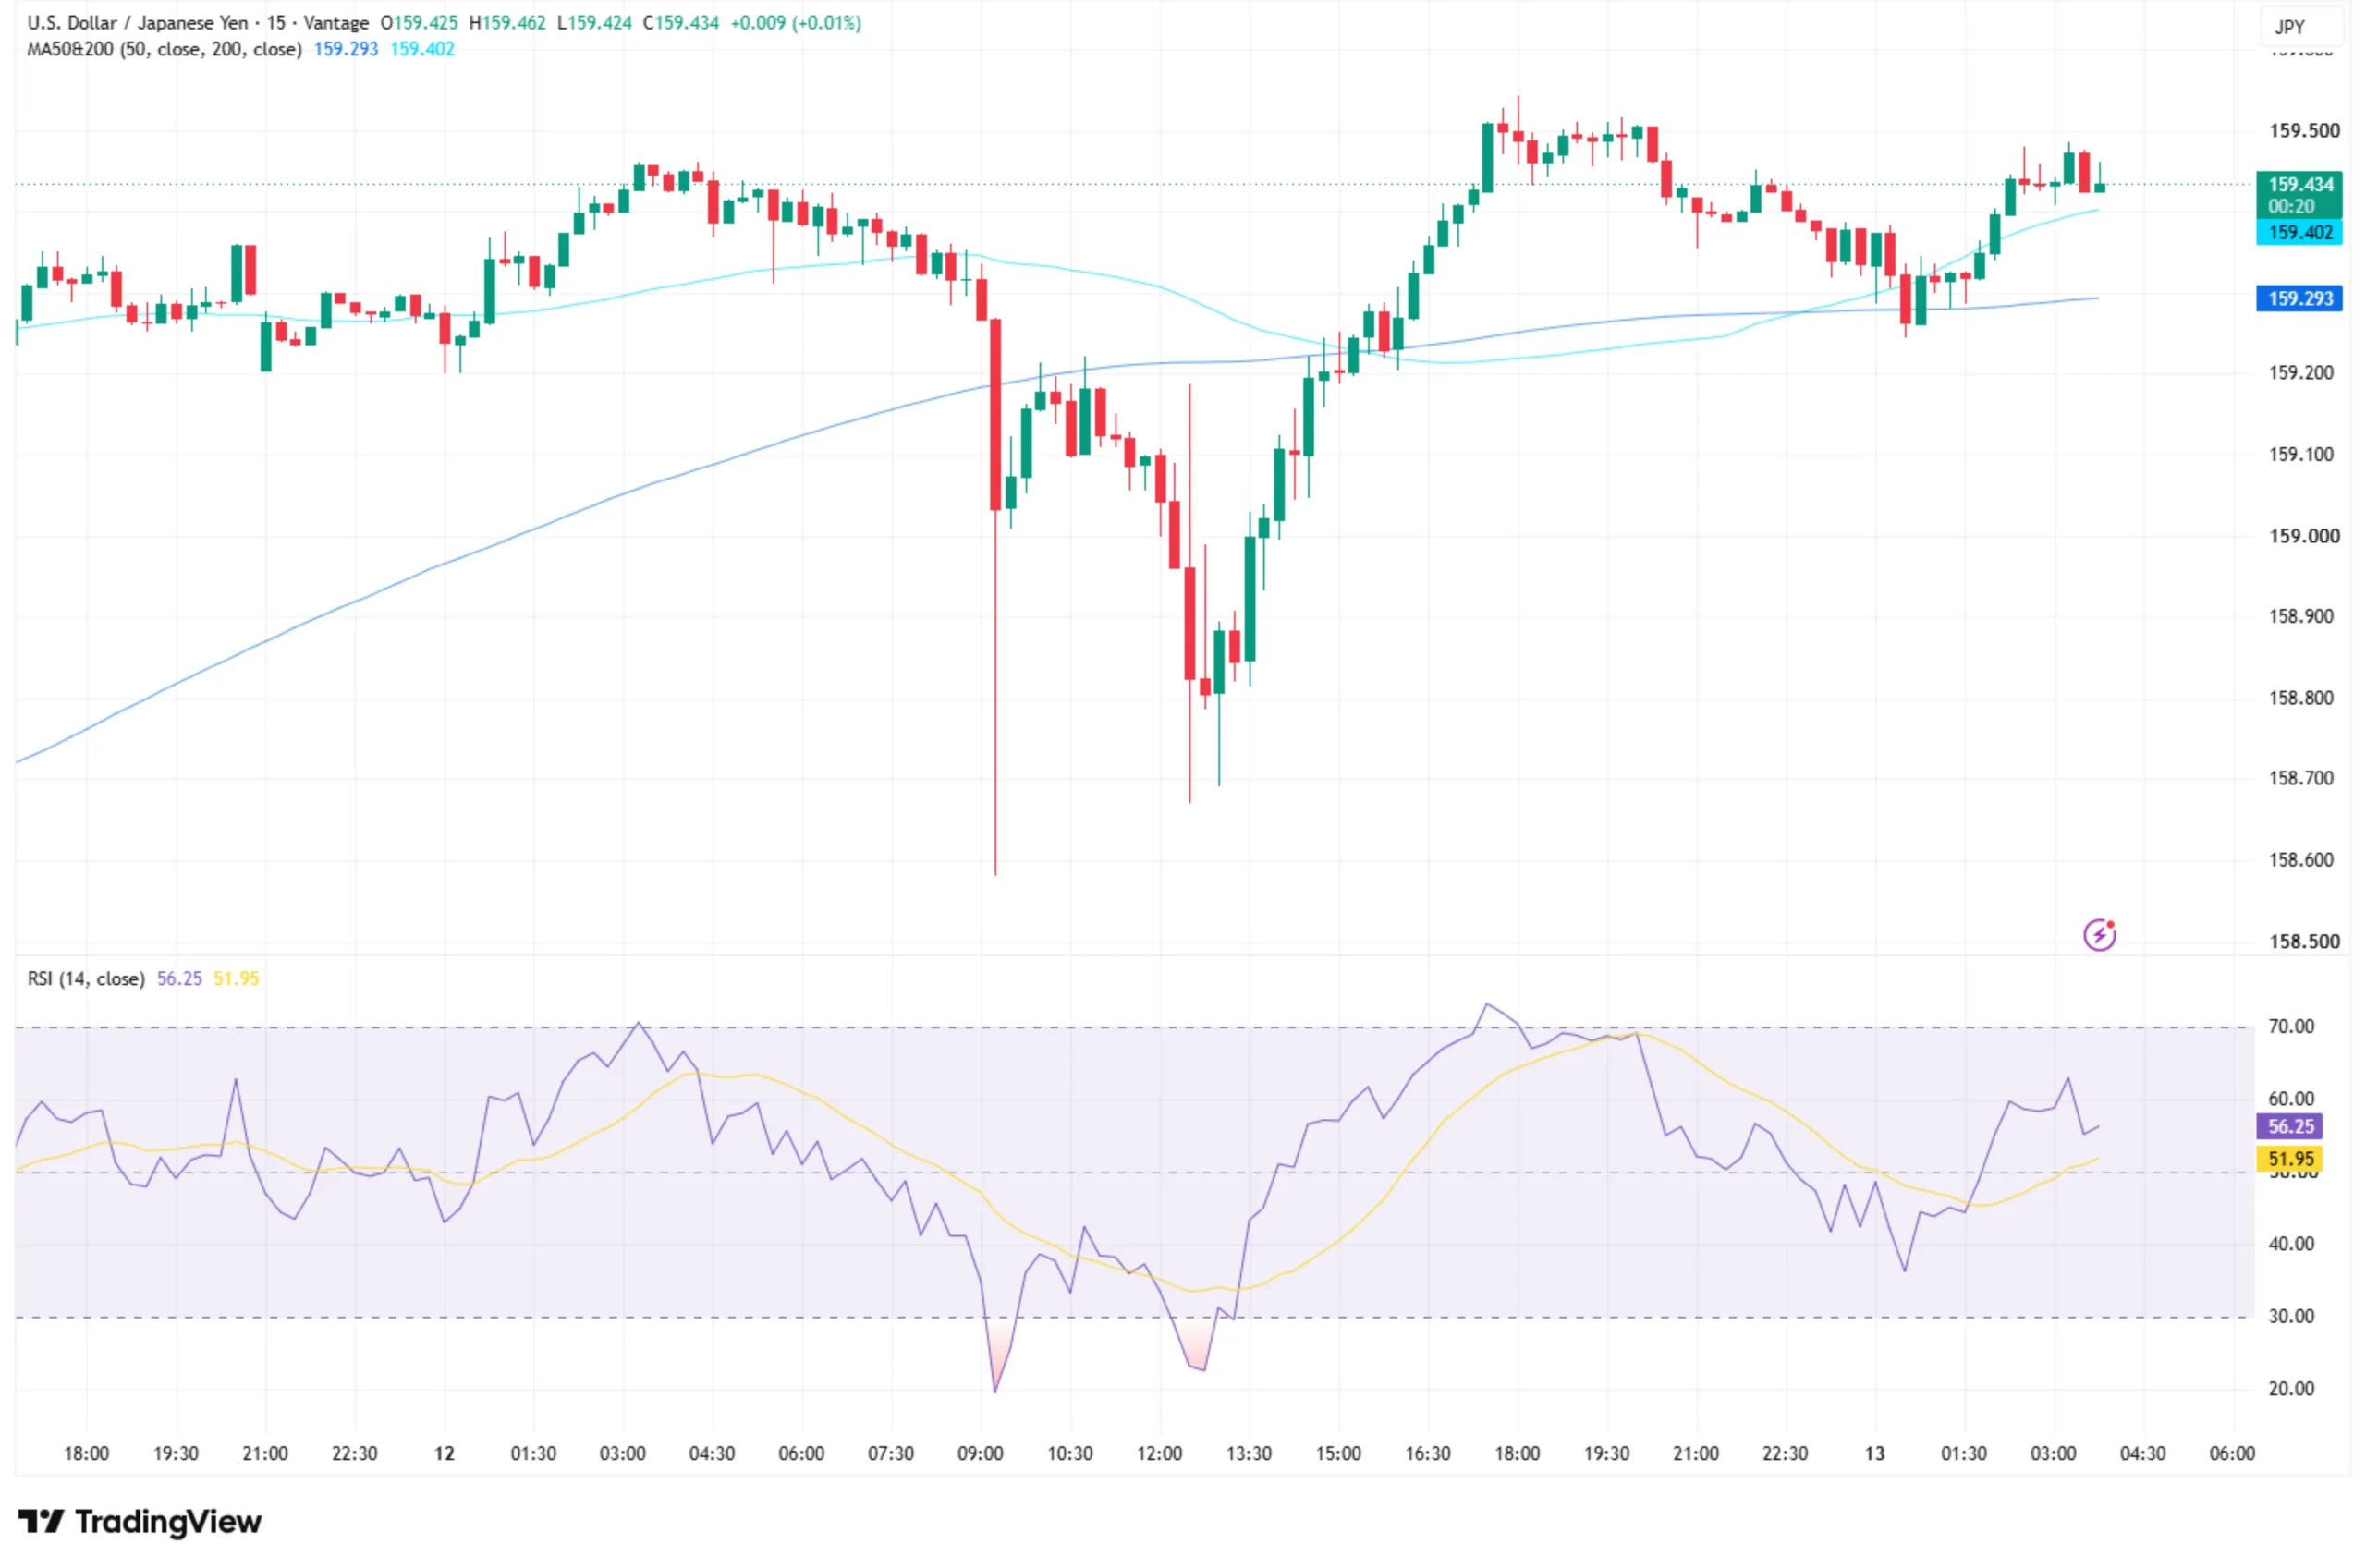The height and width of the screenshot is (1568, 2366).
Task: Click MA legend value 159.402
Action: pyautogui.click(x=422, y=49)
